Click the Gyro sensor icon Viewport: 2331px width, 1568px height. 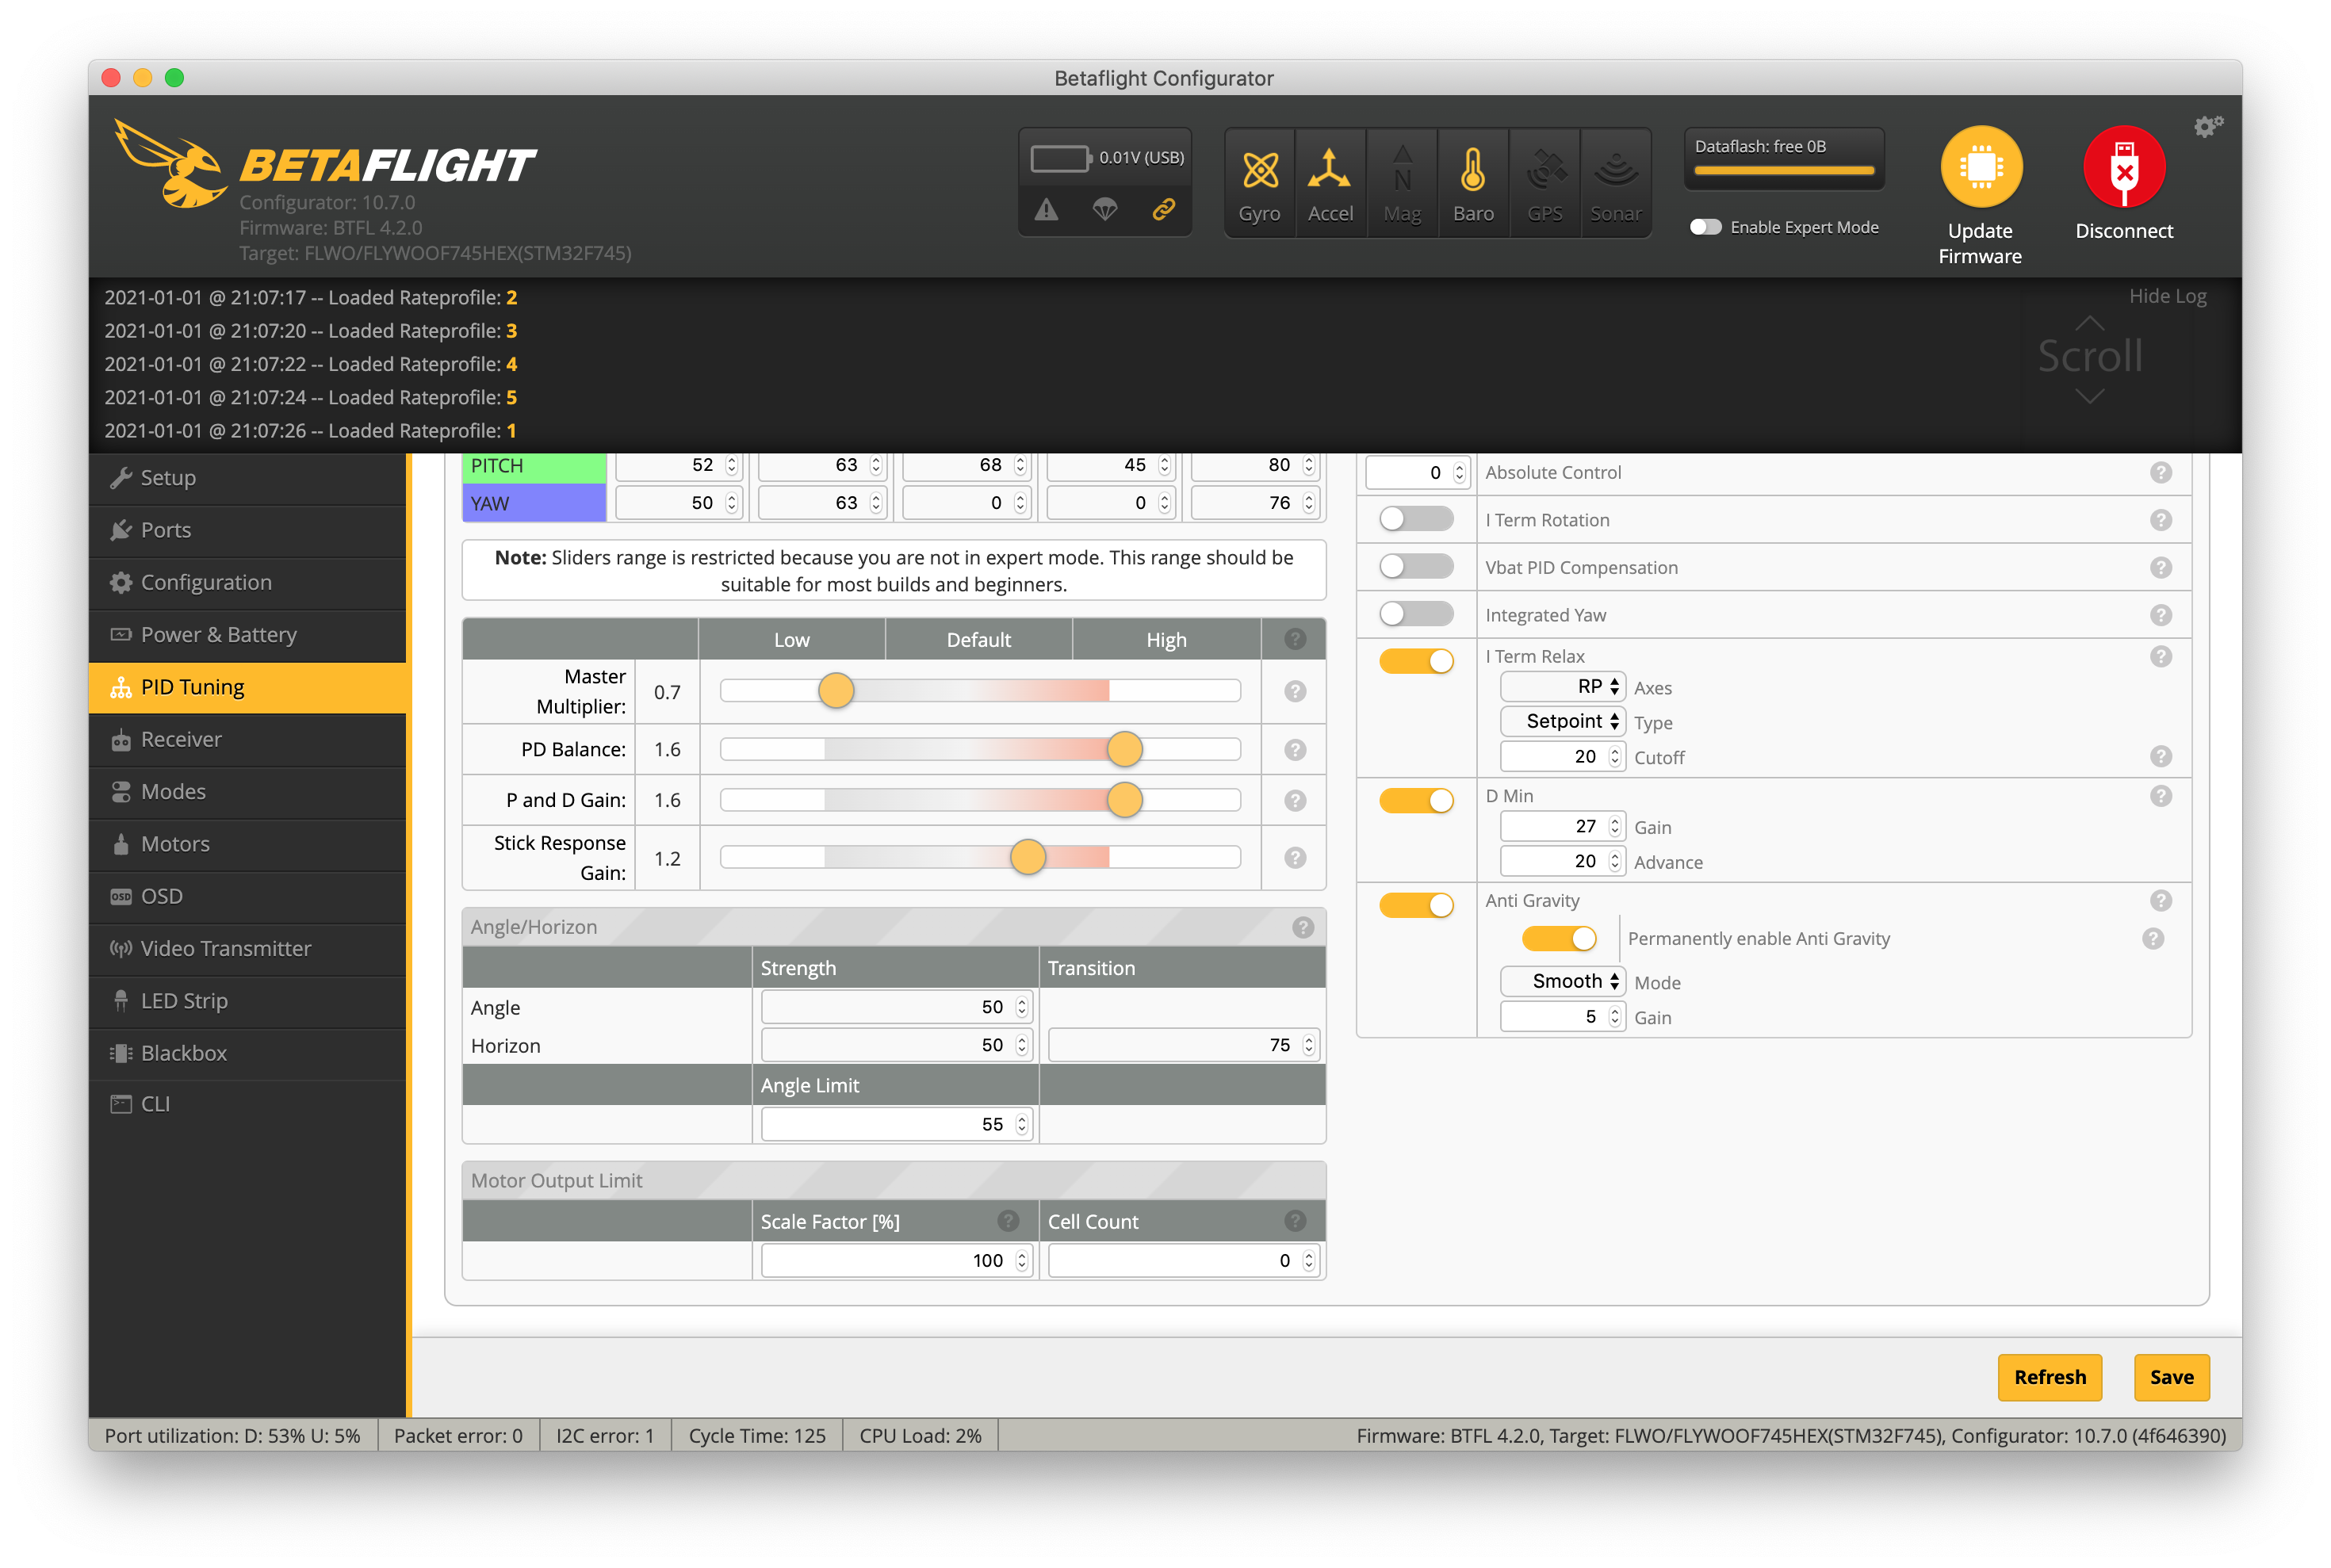[1259, 170]
